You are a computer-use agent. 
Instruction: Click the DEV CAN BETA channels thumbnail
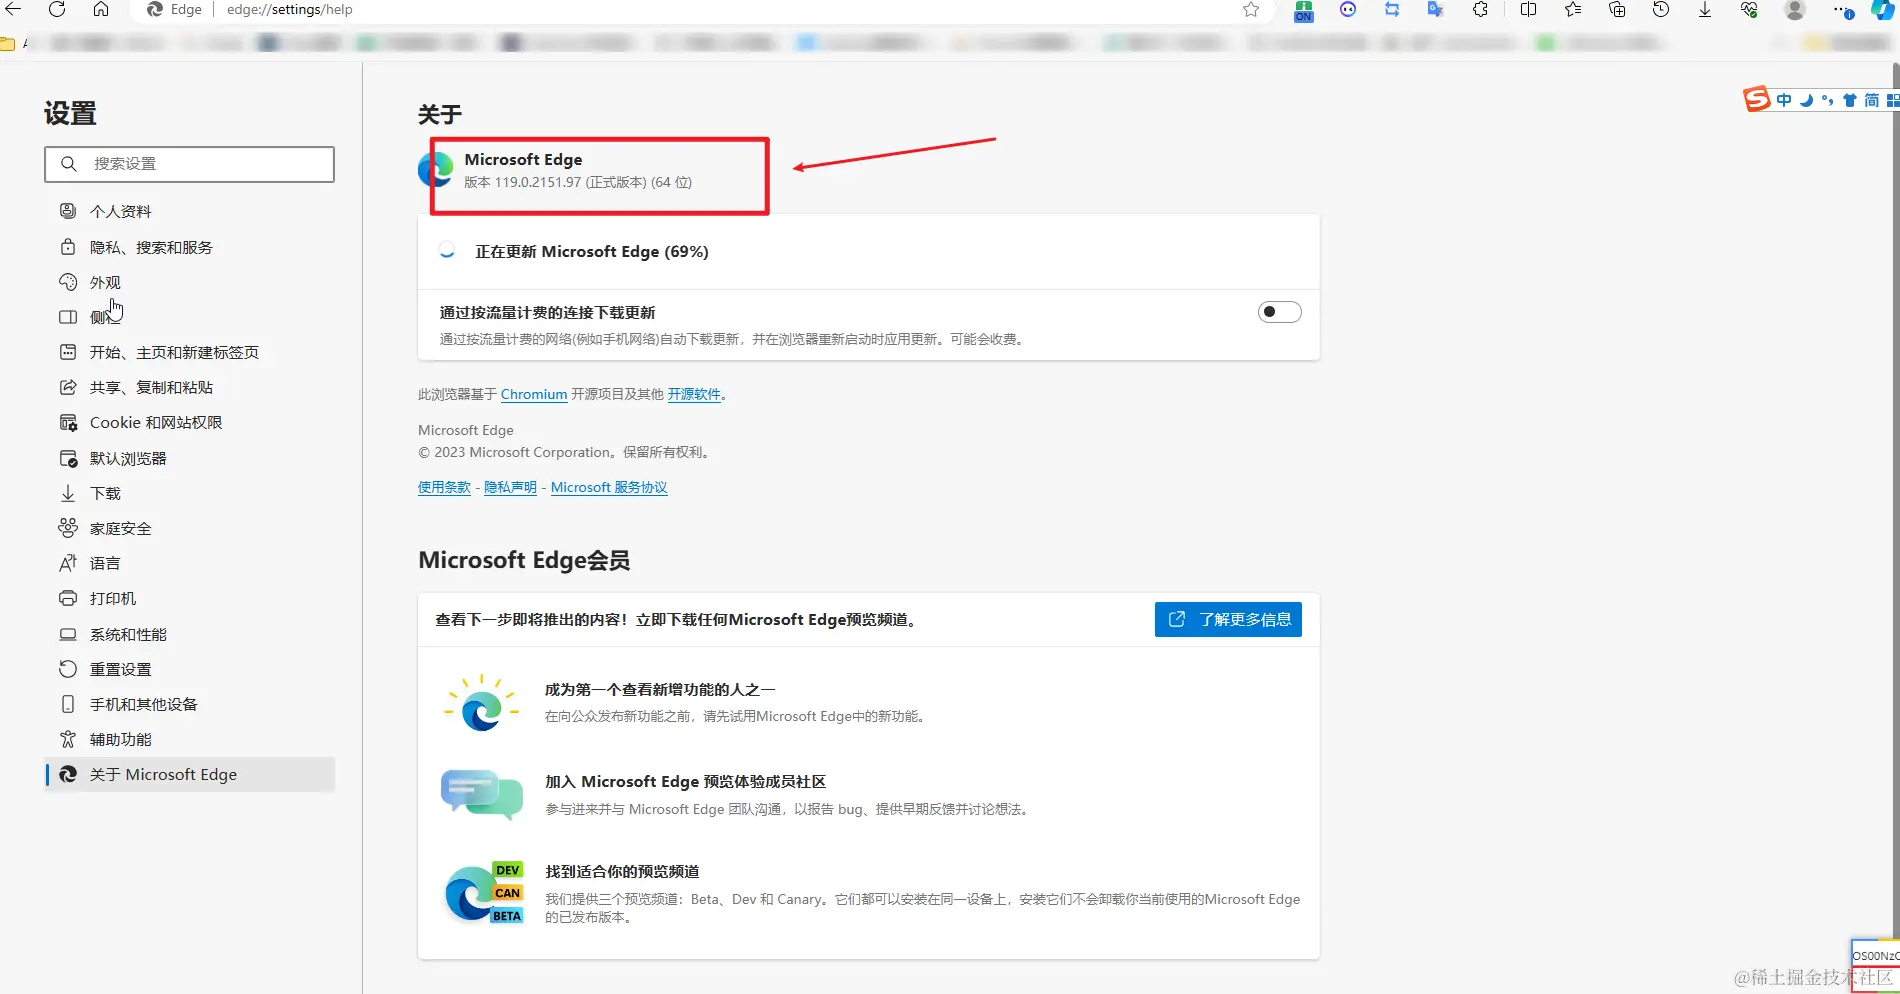pos(484,893)
